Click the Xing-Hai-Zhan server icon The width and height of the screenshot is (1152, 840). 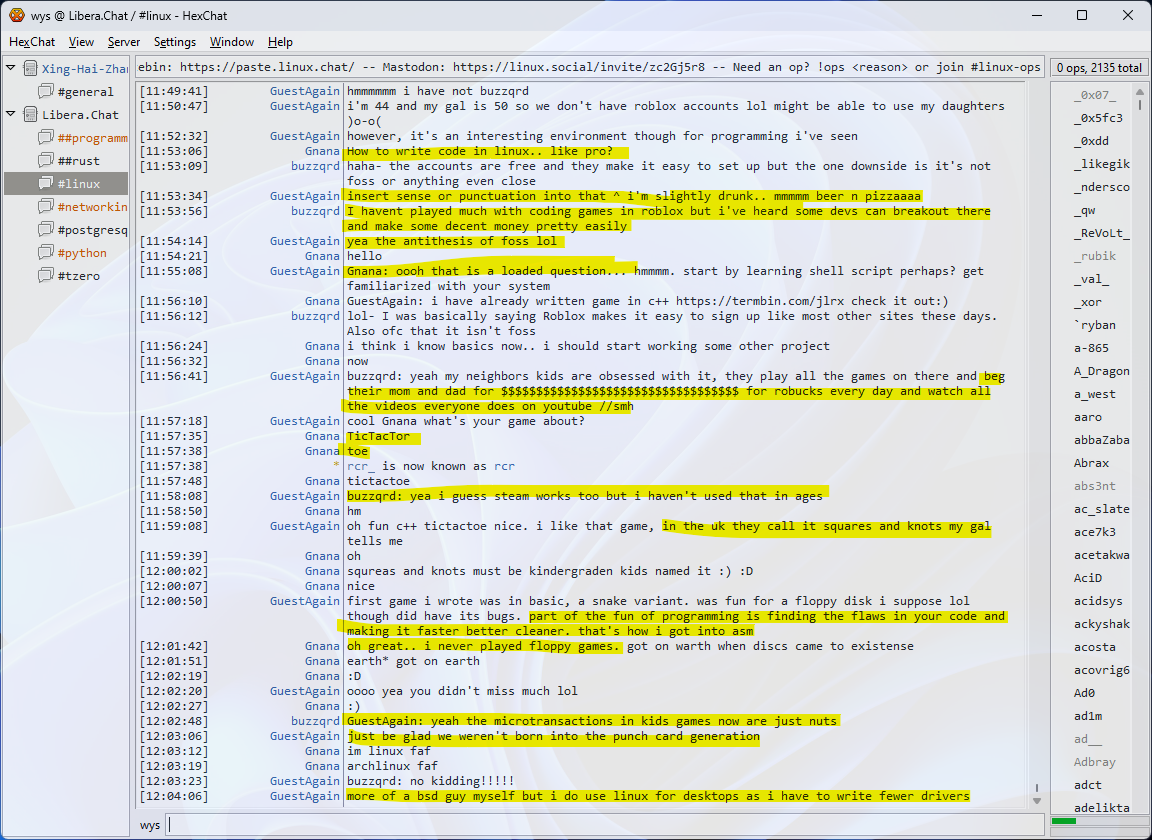[x=30, y=69]
